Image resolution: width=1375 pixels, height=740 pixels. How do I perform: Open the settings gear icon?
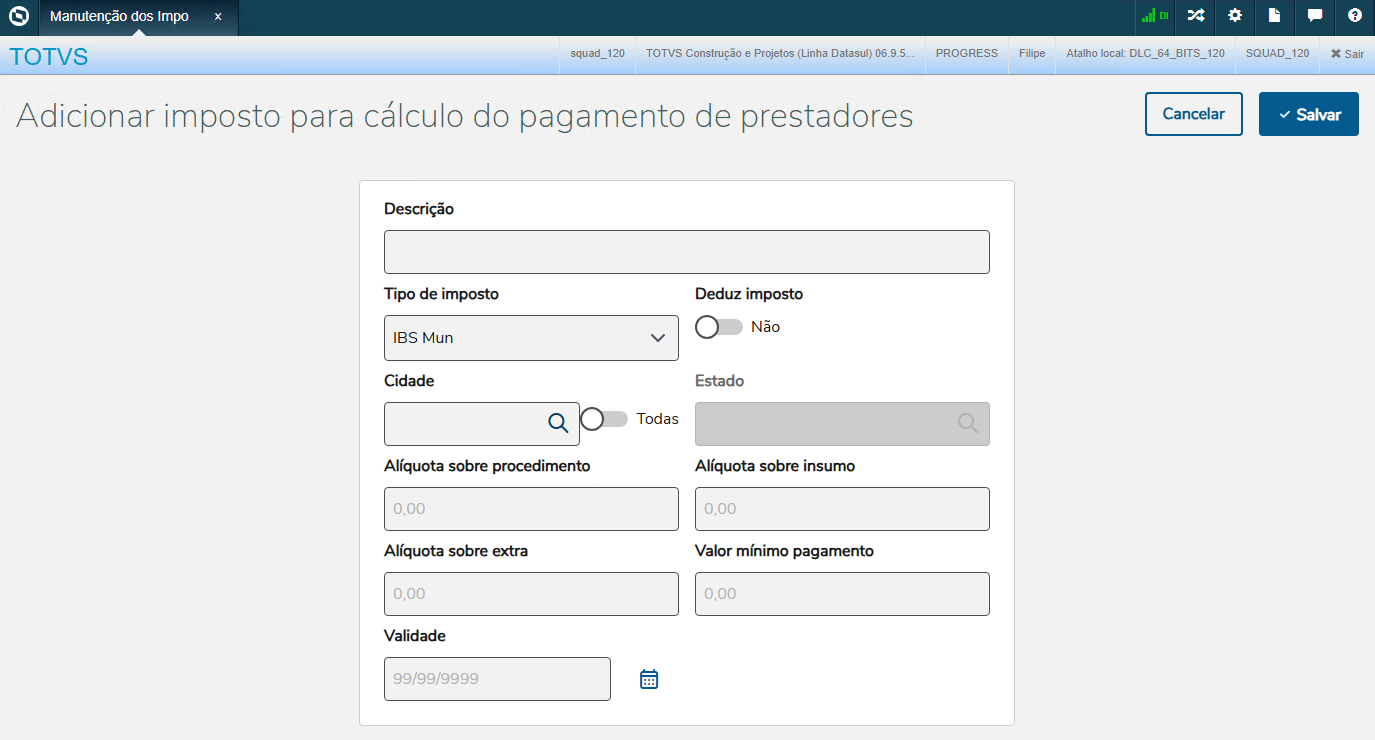(1235, 16)
